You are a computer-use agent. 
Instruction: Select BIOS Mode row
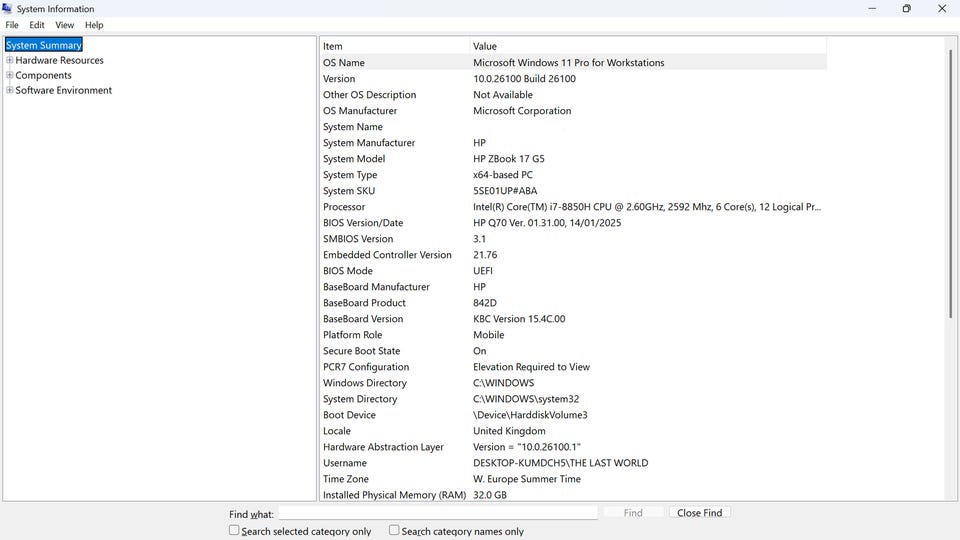[573, 271]
